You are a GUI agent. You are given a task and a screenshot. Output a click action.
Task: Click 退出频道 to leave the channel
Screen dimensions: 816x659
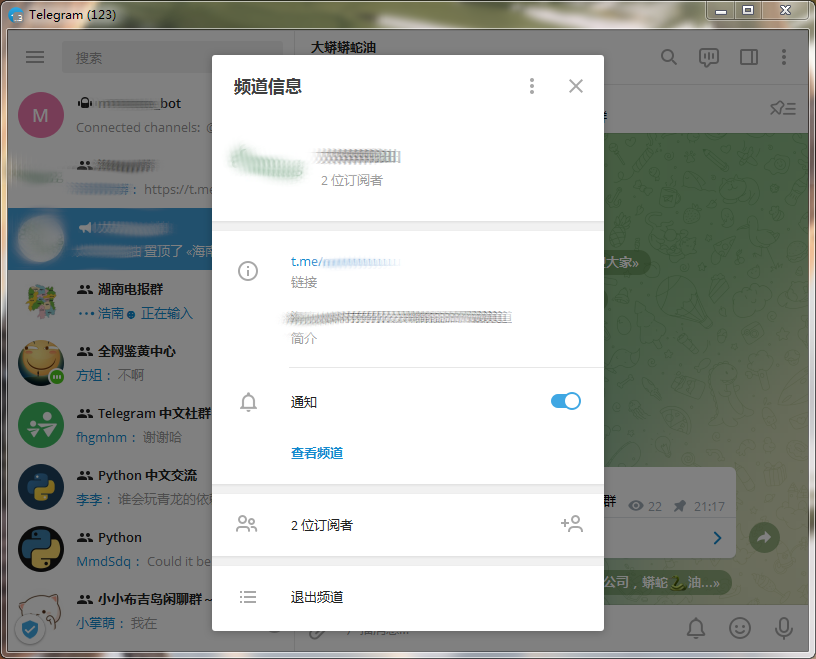click(x=317, y=597)
